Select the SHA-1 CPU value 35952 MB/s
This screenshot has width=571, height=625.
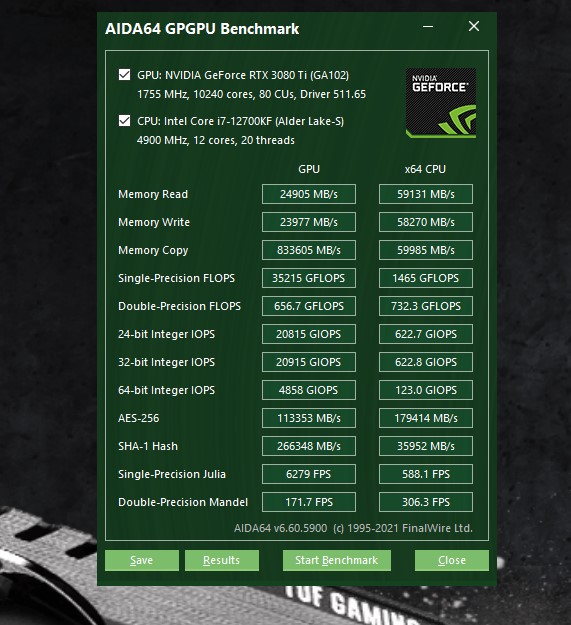pos(426,446)
